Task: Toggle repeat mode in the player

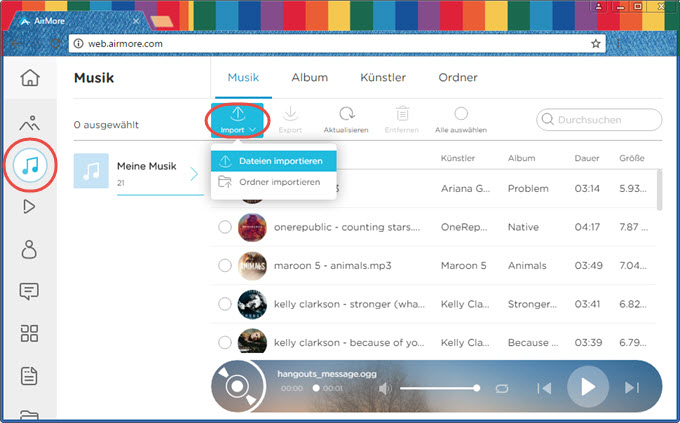Action: (502, 388)
